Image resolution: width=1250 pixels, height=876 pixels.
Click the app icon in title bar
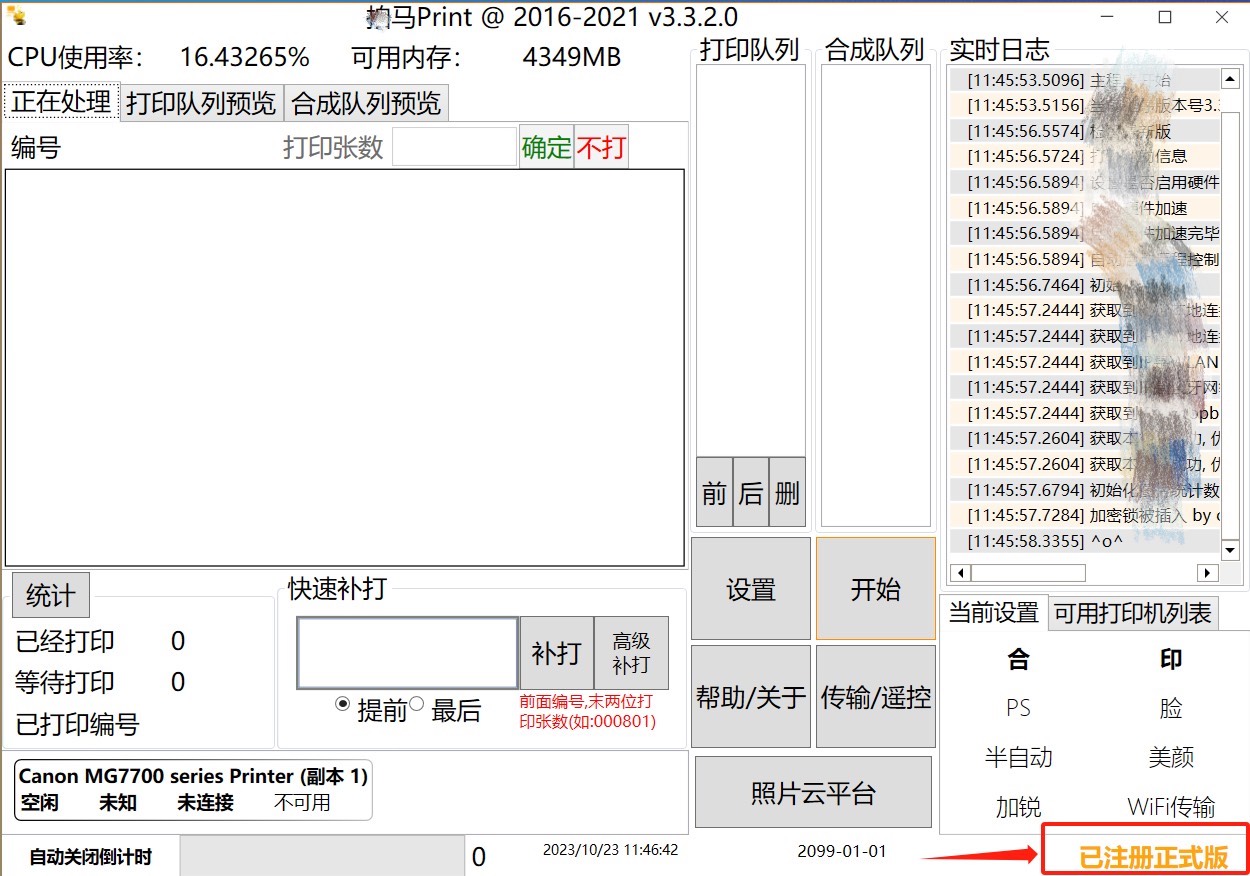[x=17, y=16]
